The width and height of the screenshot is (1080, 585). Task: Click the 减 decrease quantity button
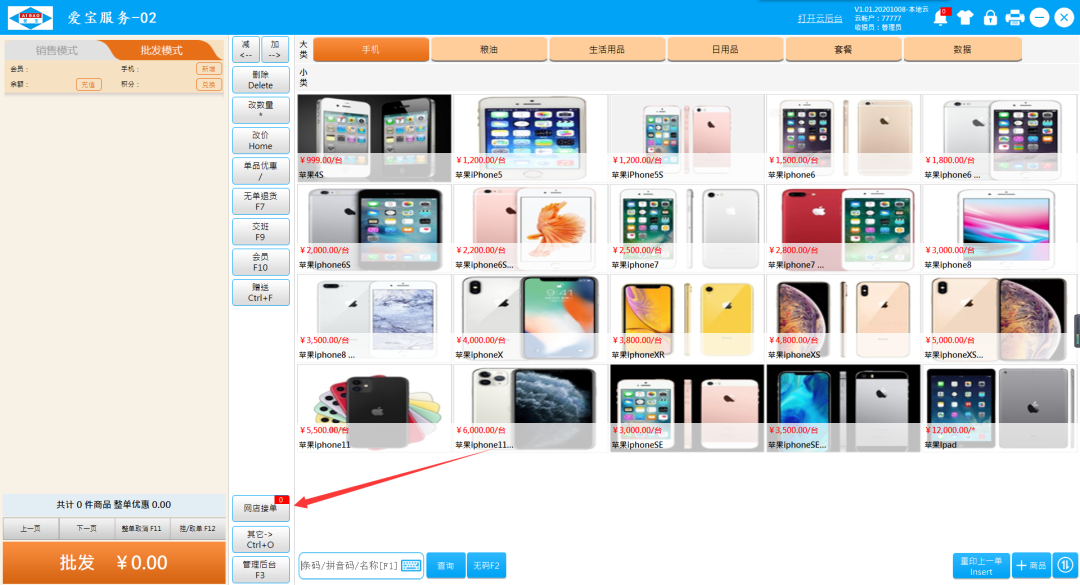pyautogui.click(x=246, y=50)
